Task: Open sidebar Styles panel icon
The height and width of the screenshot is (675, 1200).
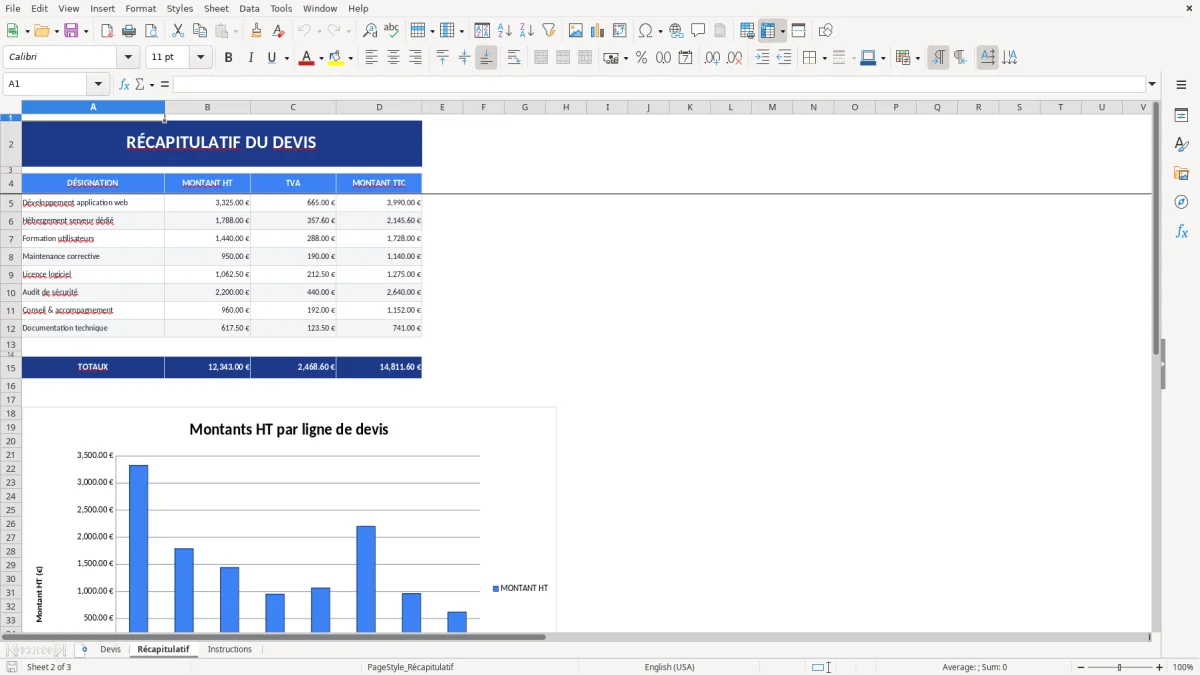Action: click(1181, 145)
